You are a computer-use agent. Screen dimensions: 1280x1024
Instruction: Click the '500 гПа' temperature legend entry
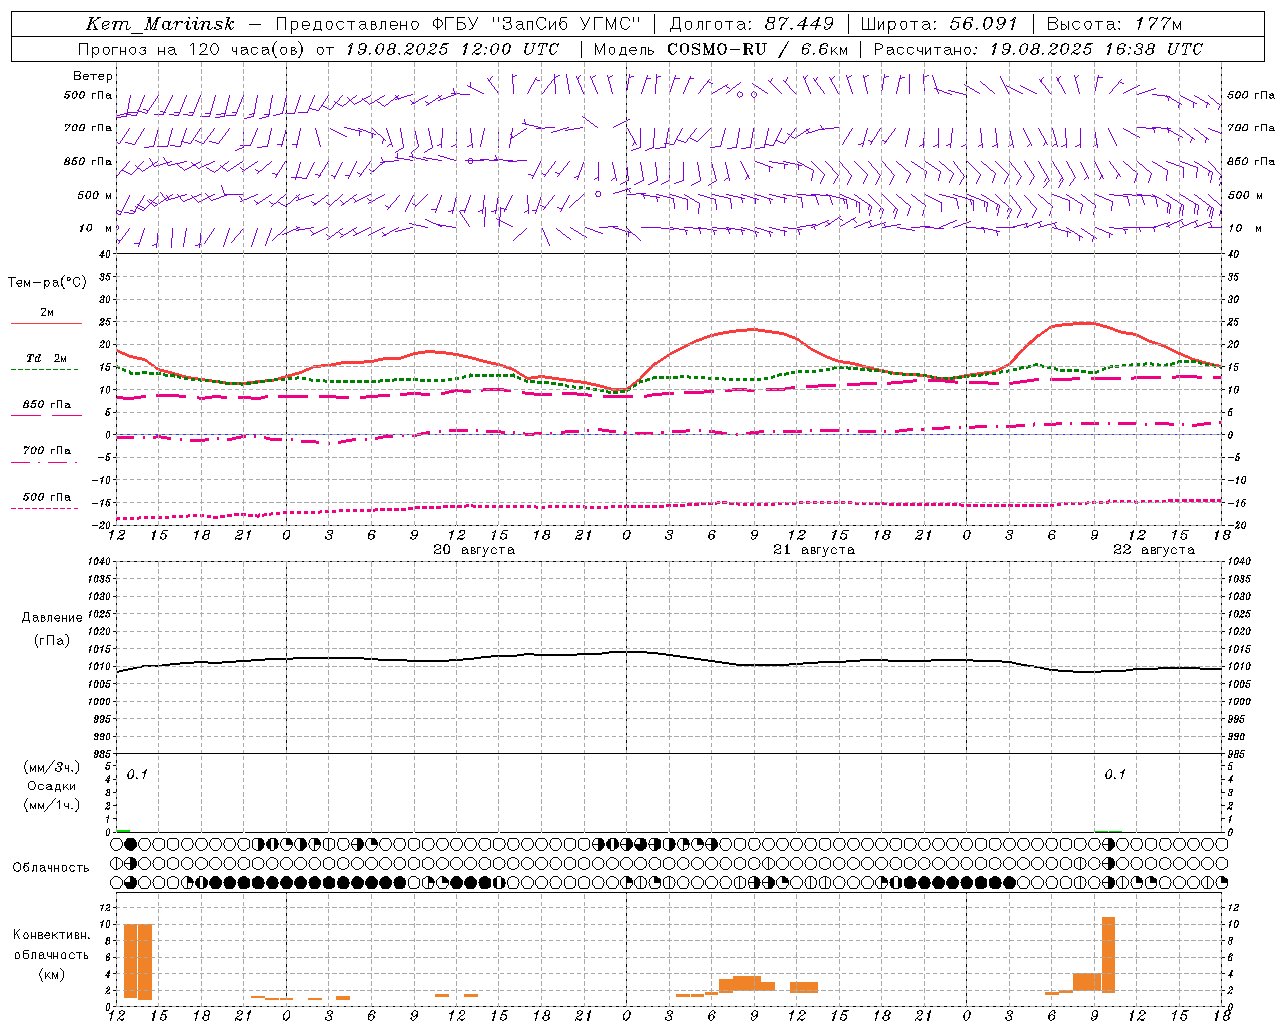(47, 496)
